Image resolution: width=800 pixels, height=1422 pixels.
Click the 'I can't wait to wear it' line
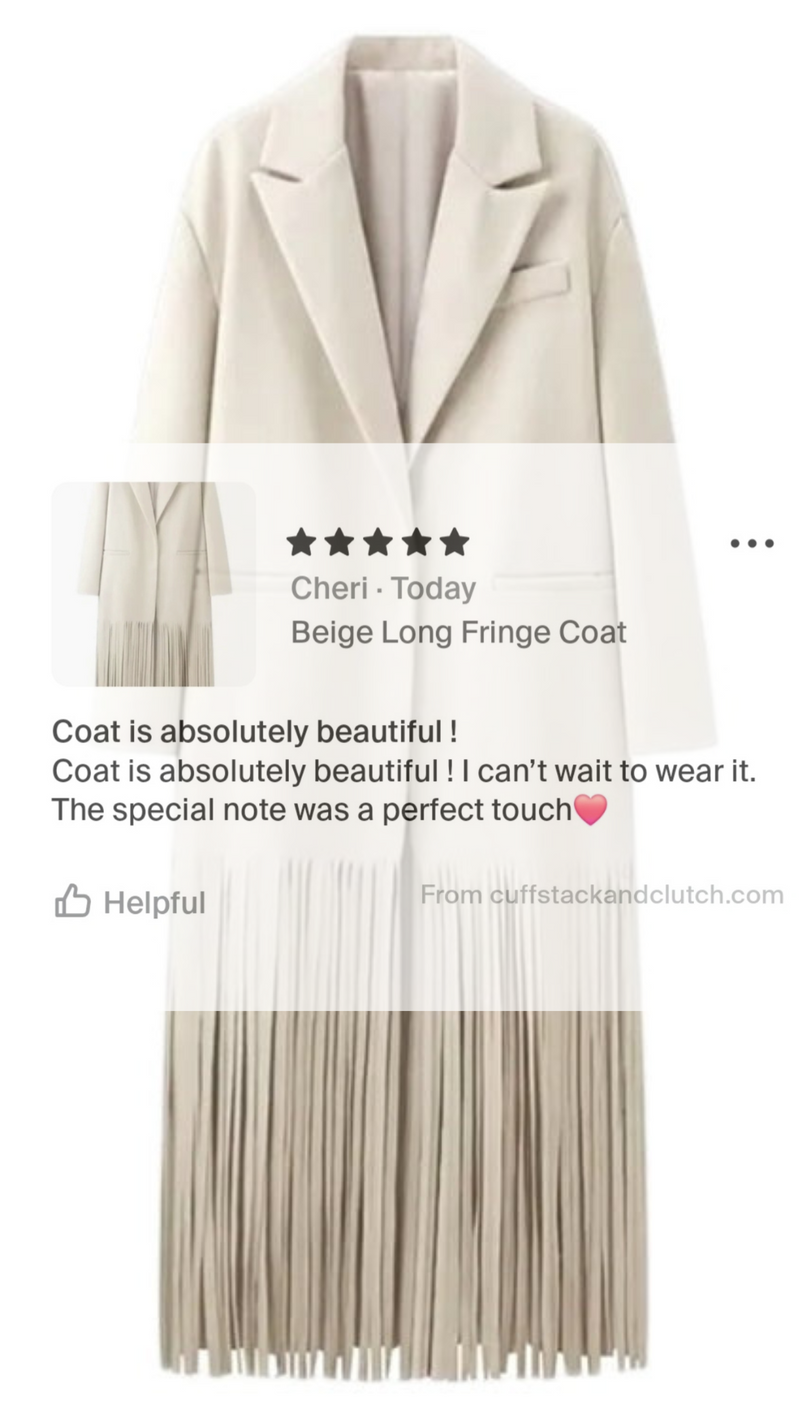[x=609, y=772]
